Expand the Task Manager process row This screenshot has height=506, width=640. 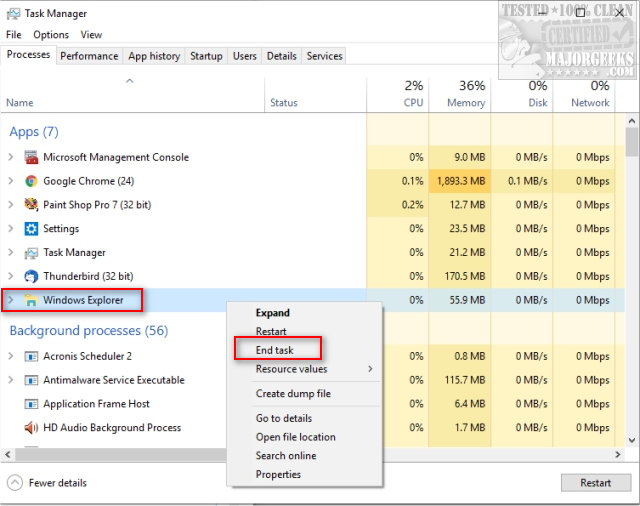point(11,253)
